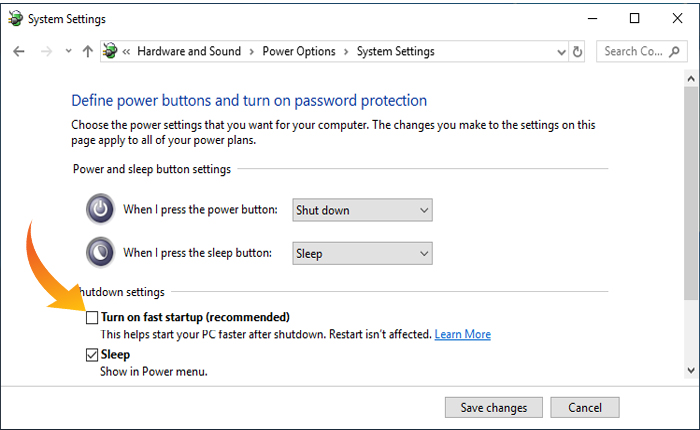Click the Save changes button

[x=493, y=407]
